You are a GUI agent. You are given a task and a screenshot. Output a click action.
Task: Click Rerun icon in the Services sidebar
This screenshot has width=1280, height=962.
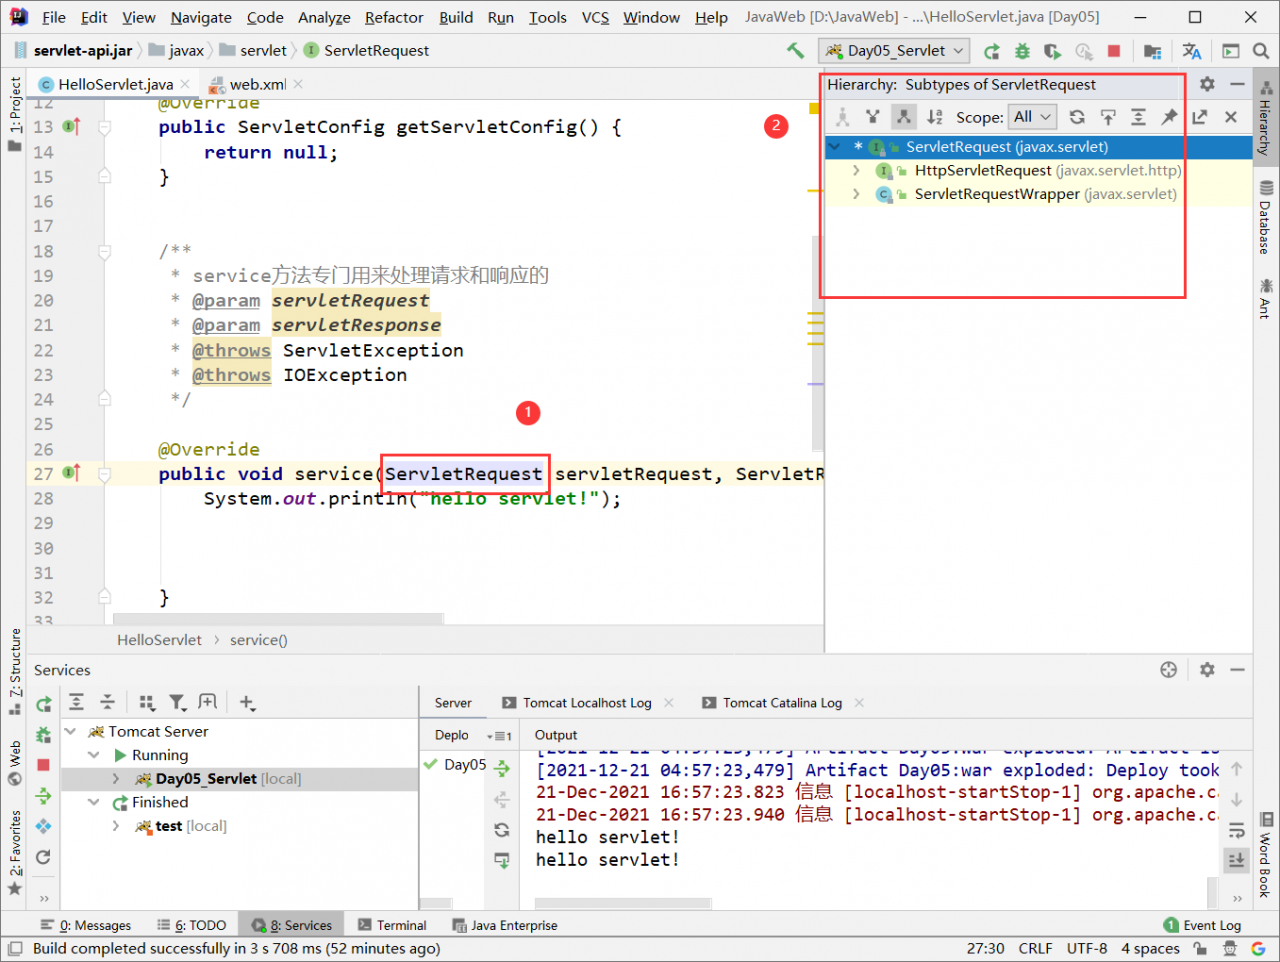43,704
